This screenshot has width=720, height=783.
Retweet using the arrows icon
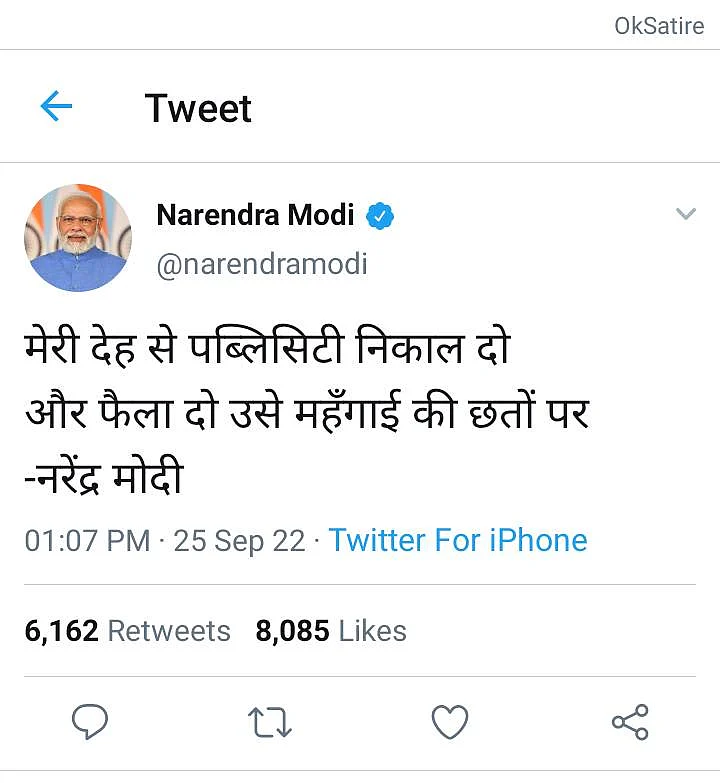270,721
